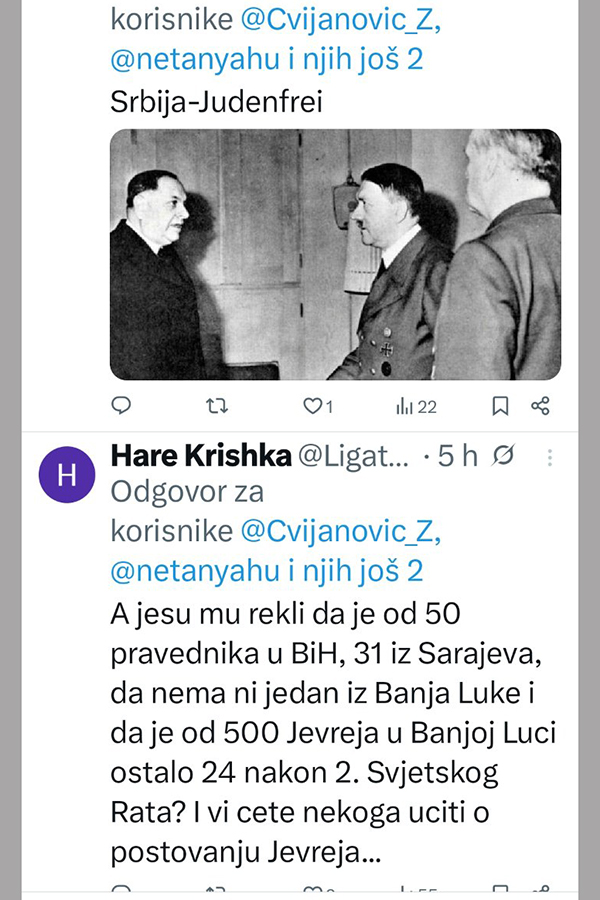Open @Cvijanovic_Z mention in top tweet
Image resolution: width=600 pixels, height=900 pixels.
(341, 20)
